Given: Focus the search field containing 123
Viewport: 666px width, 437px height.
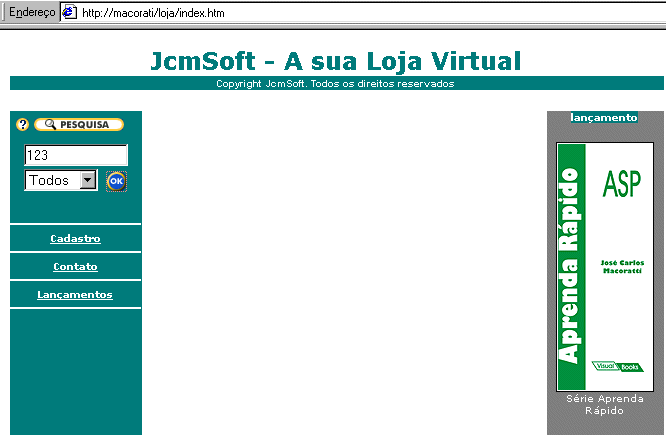Looking at the screenshot, I should tap(76, 155).
